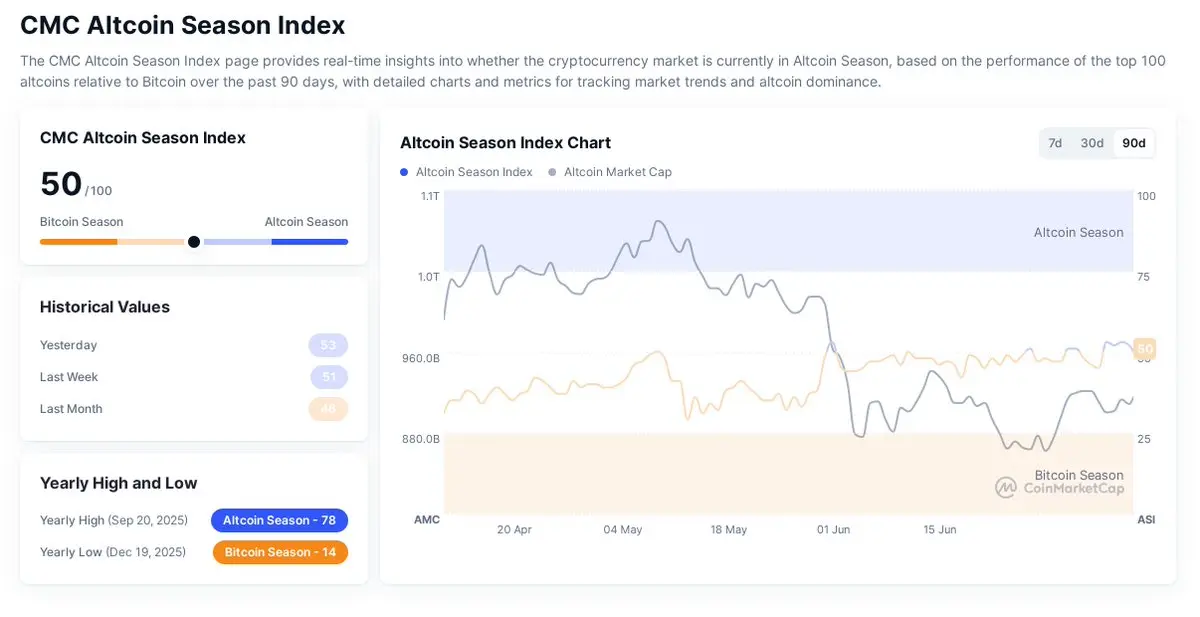Click the gray Altcoin Market Cap legend dot
The image size is (1200, 617).
[x=552, y=172]
